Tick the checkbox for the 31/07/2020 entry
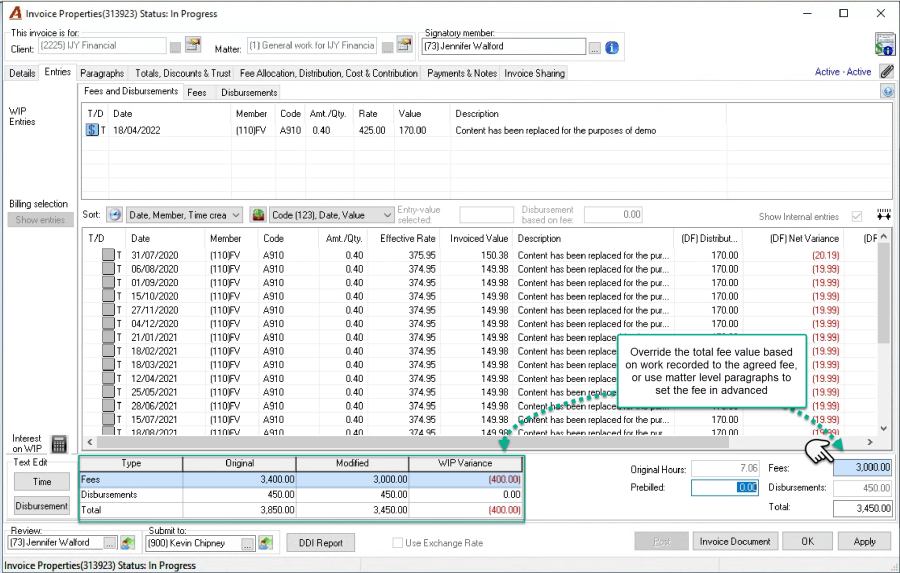This screenshot has width=900, height=573. pyautogui.click(x=108, y=254)
